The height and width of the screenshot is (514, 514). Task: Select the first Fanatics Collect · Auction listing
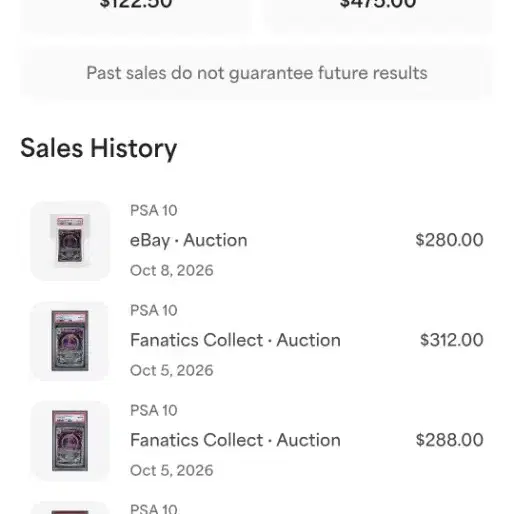235,340
